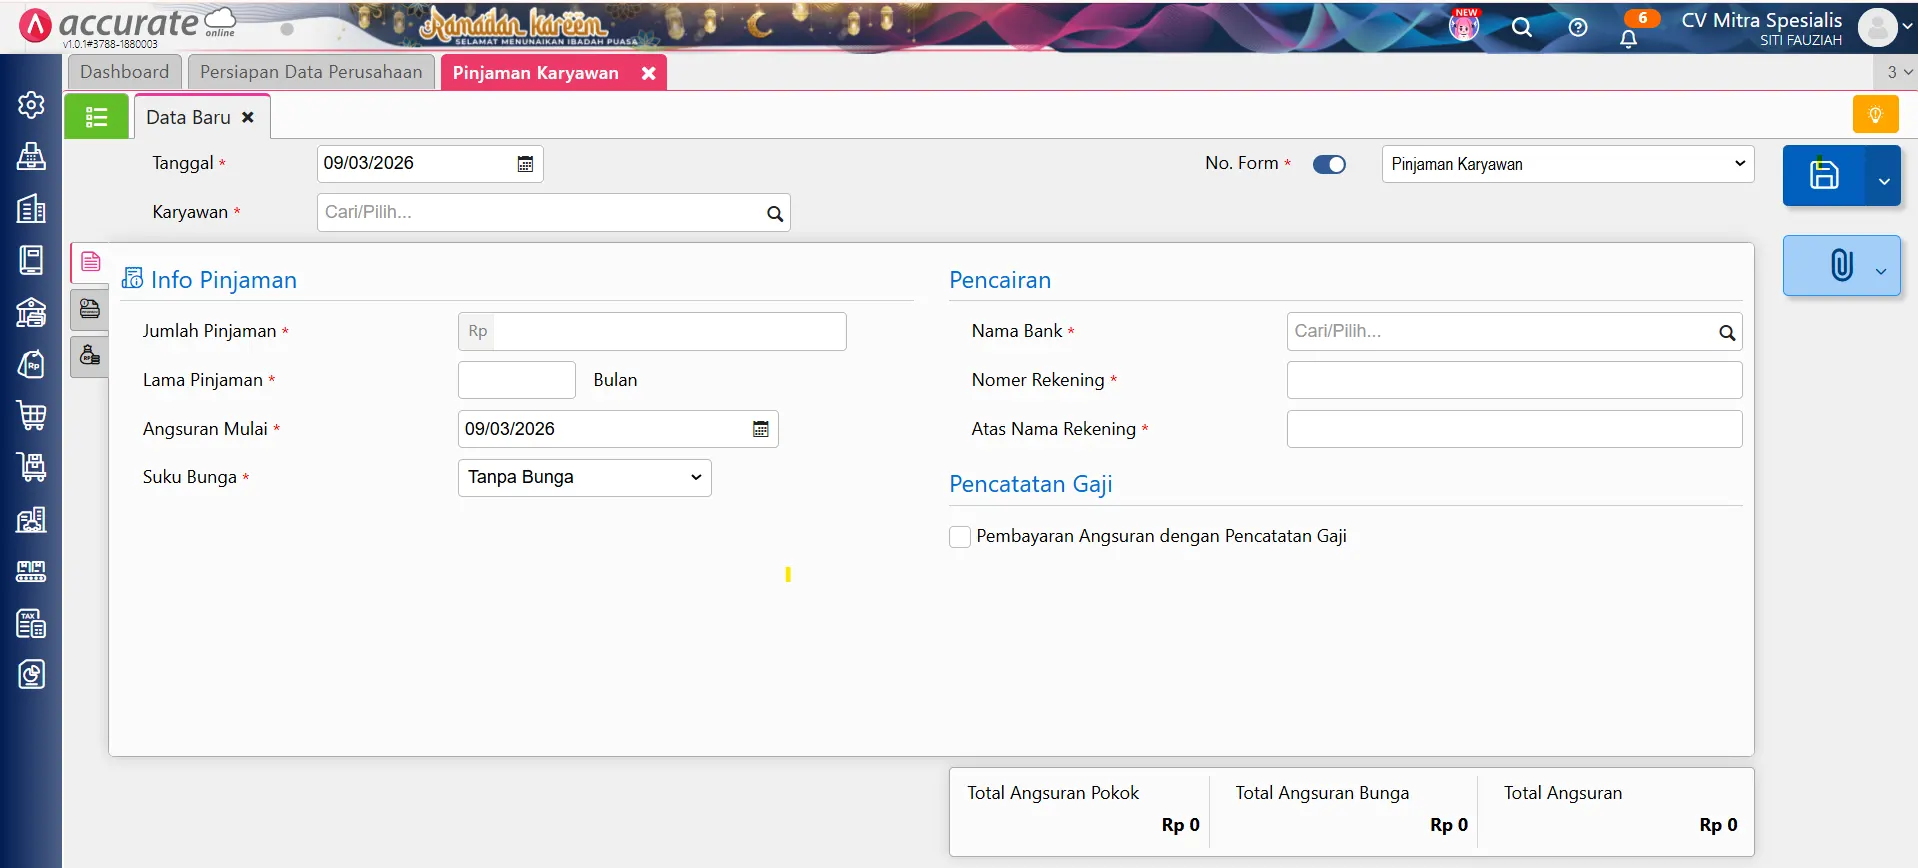
Task: Open calendar picker for Tanggal field
Action: pyautogui.click(x=525, y=164)
